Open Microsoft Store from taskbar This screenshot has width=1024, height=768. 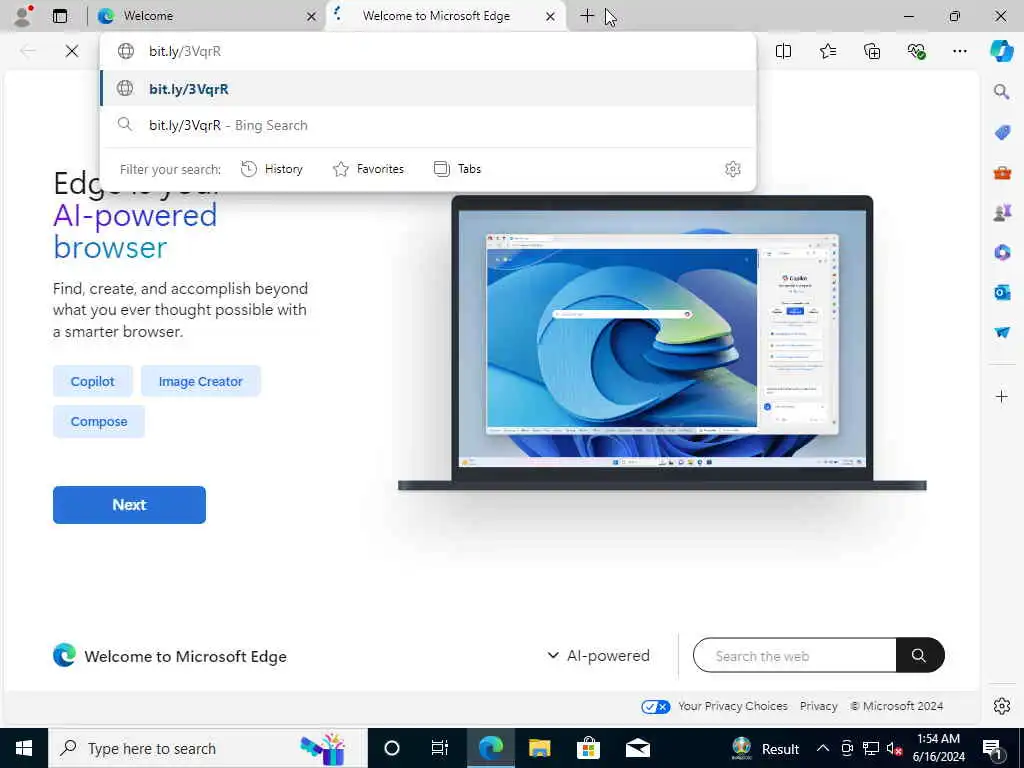(x=588, y=748)
